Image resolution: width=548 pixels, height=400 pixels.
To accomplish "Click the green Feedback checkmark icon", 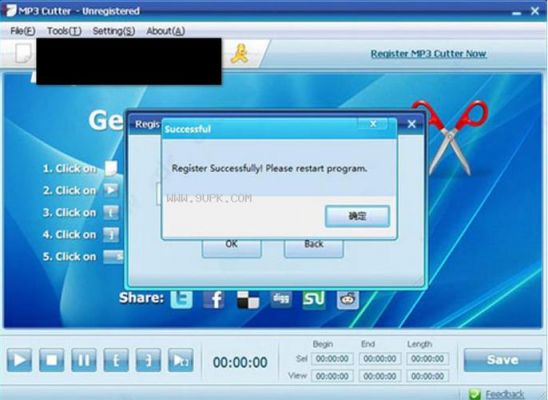I will click(x=475, y=395).
